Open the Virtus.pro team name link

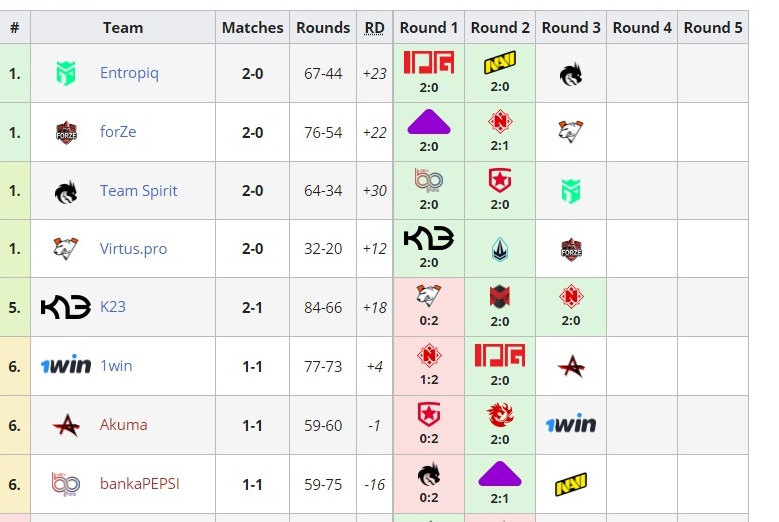pos(134,249)
